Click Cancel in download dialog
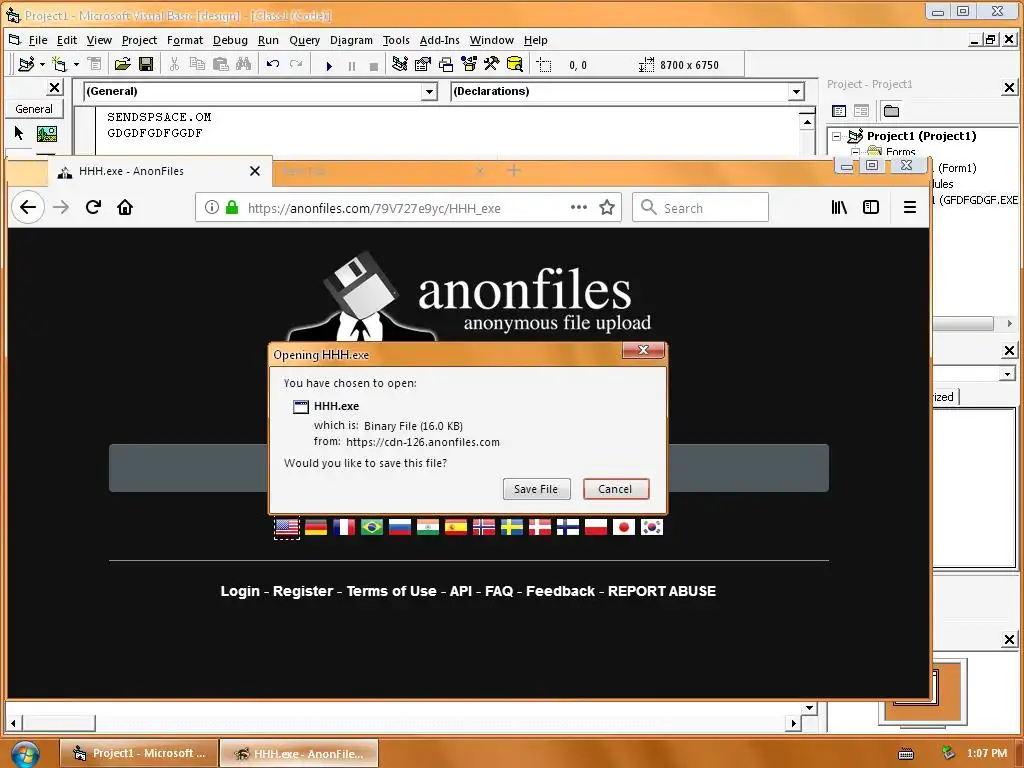 [615, 489]
